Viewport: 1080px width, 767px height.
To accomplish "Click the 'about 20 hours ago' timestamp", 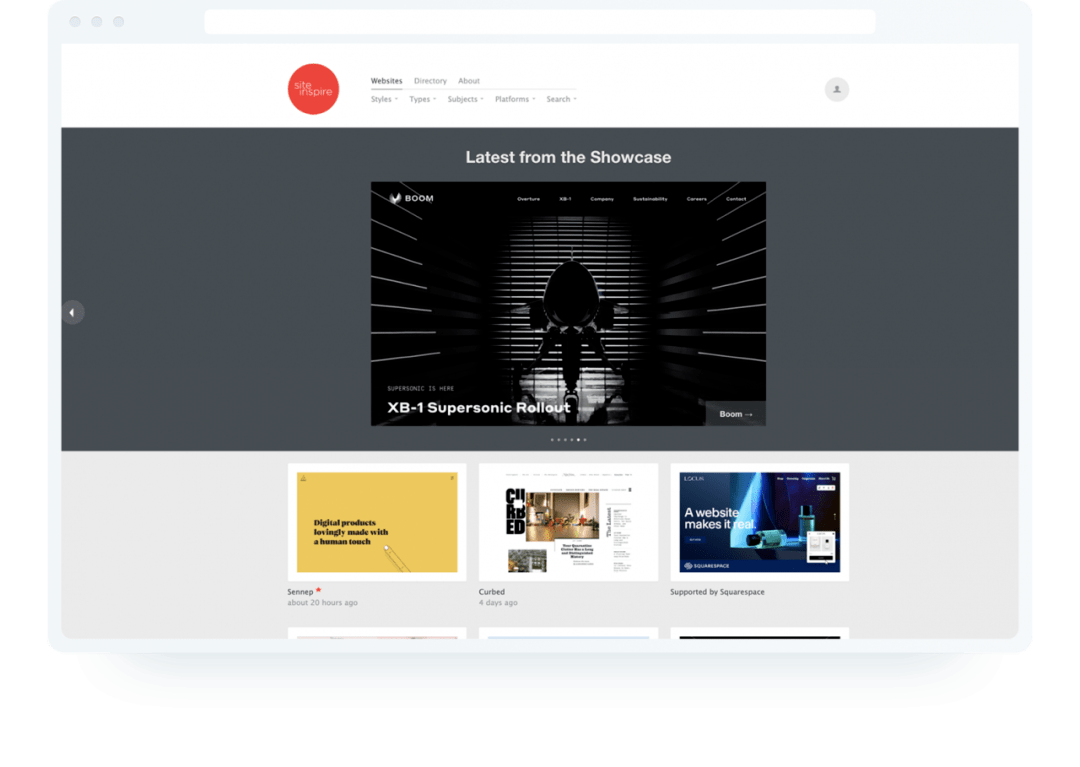I will (x=322, y=602).
